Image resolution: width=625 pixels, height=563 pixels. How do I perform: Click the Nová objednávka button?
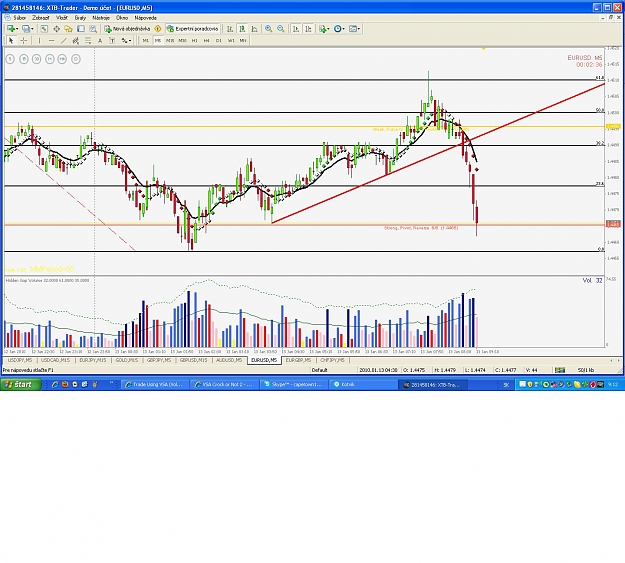click(x=128, y=29)
